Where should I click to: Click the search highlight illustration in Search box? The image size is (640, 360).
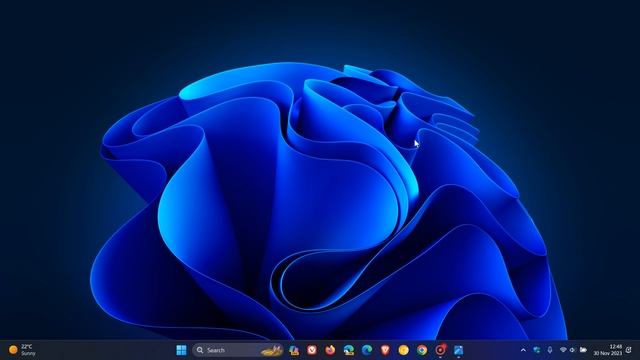click(271, 350)
